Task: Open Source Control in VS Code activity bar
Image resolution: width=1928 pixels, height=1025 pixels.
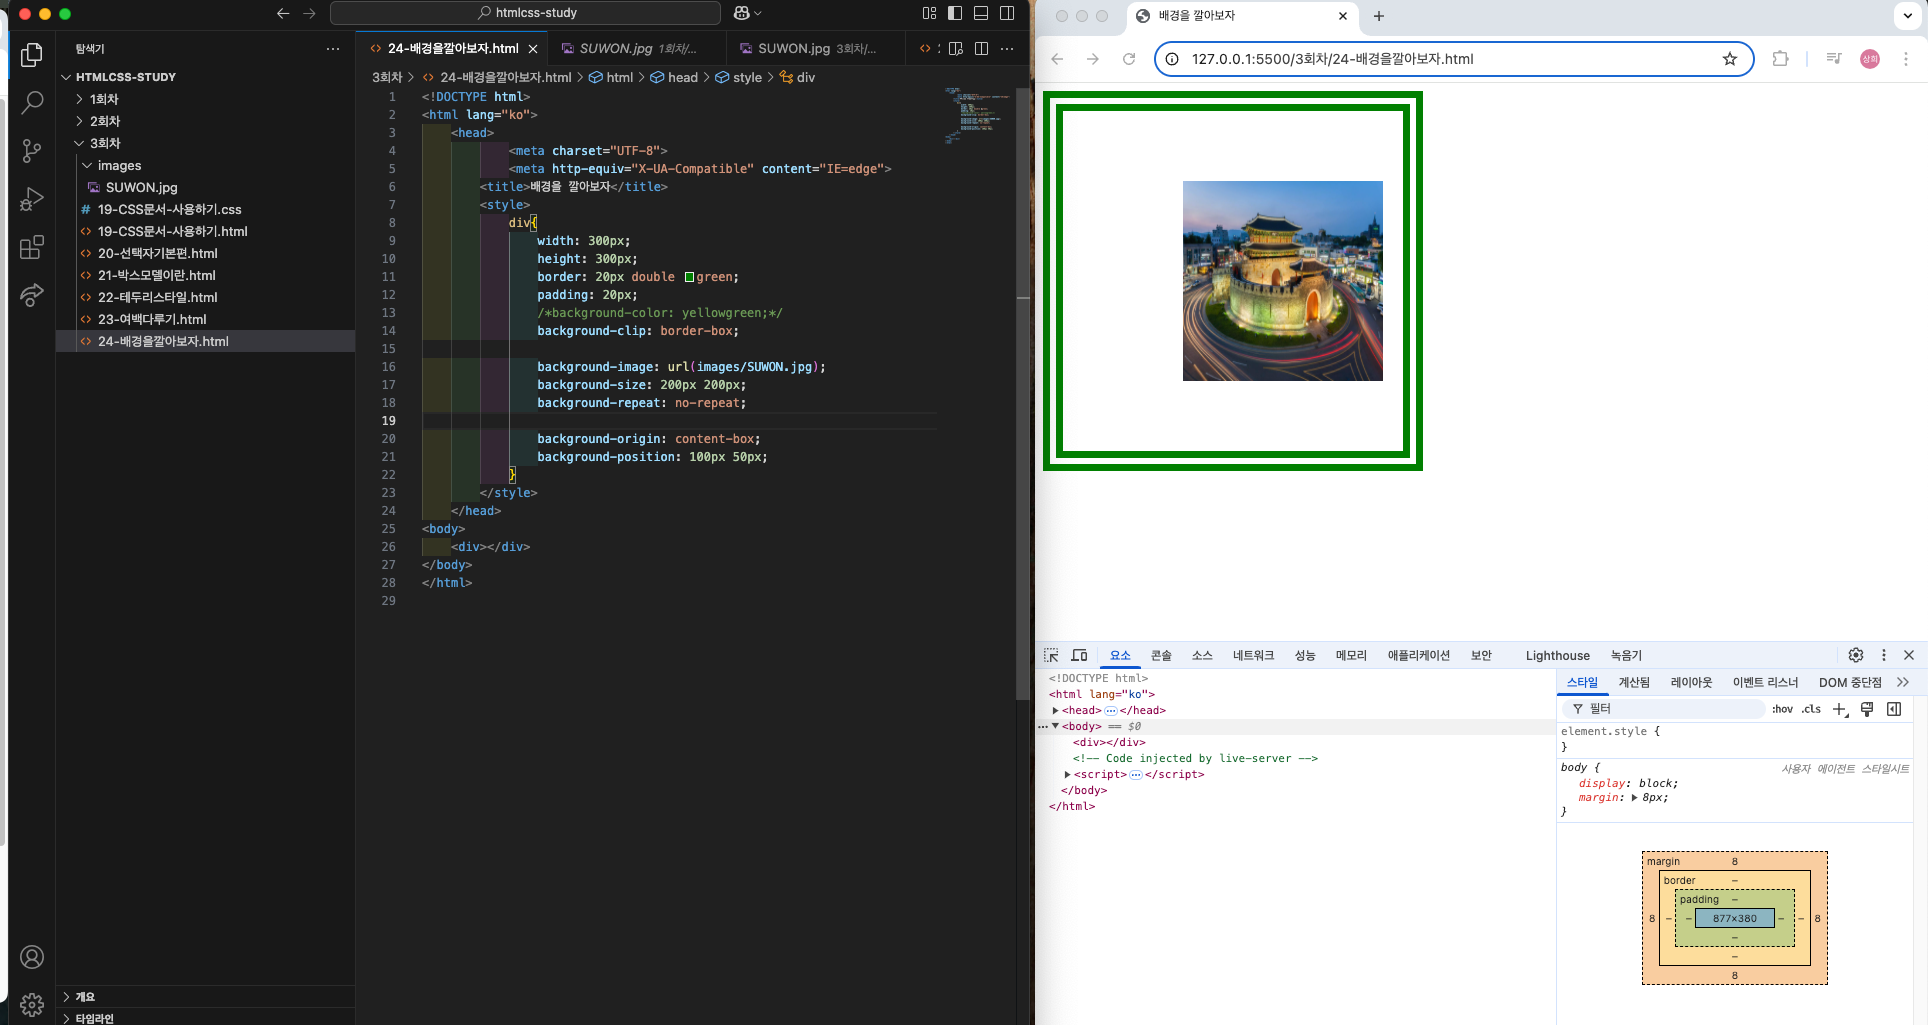Action: tap(32, 151)
